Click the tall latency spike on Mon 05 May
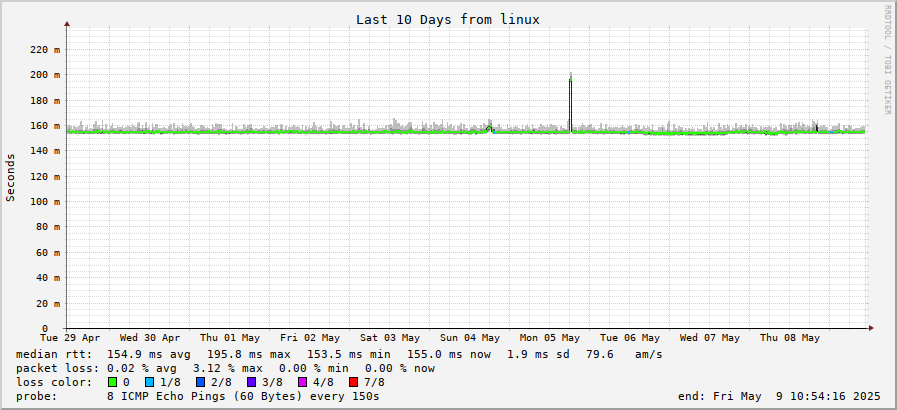 point(570,103)
